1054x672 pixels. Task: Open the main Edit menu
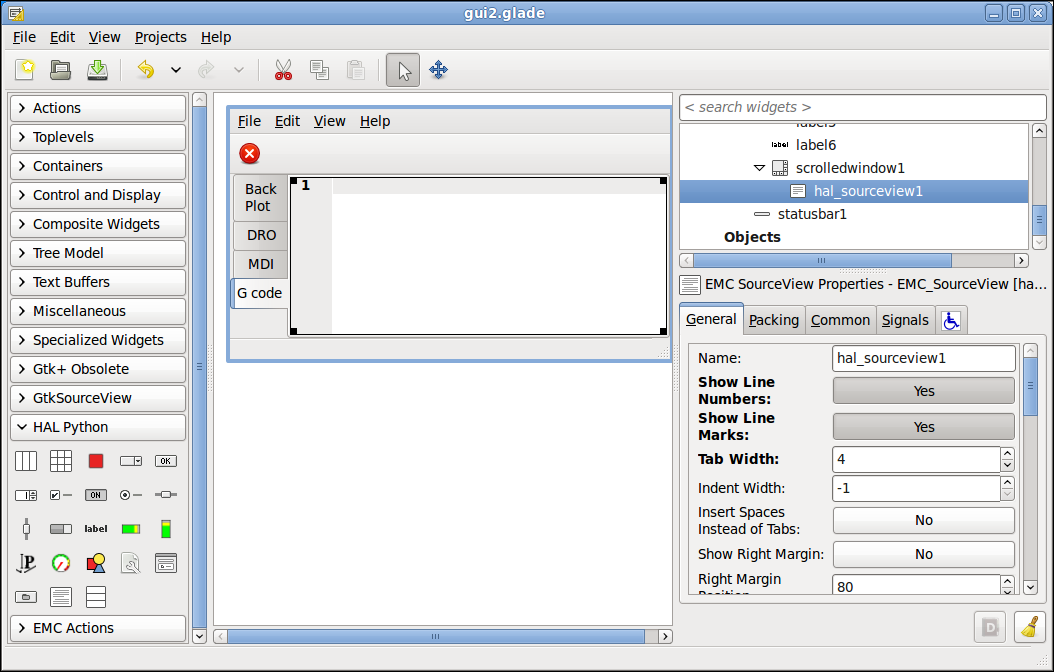point(63,37)
